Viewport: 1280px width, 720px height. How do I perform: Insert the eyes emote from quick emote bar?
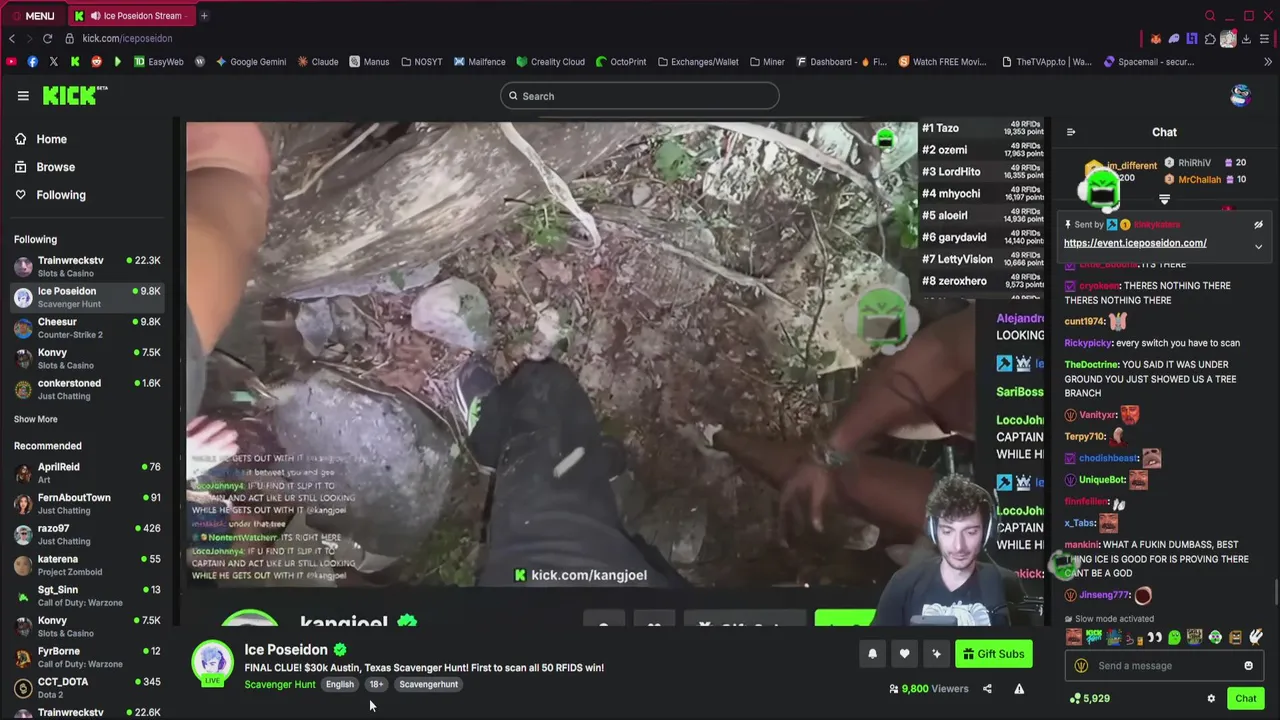click(x=1155, y=637)
